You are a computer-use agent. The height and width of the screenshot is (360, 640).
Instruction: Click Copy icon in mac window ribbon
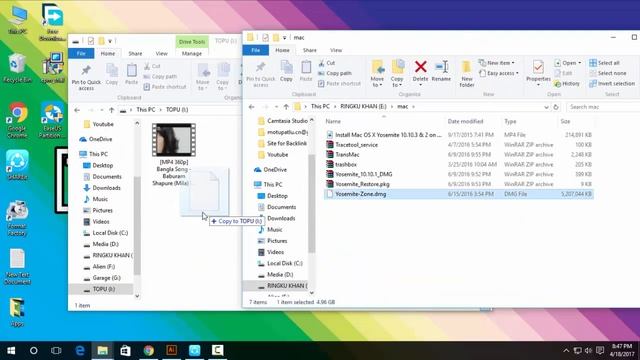[x=286, y=71]
